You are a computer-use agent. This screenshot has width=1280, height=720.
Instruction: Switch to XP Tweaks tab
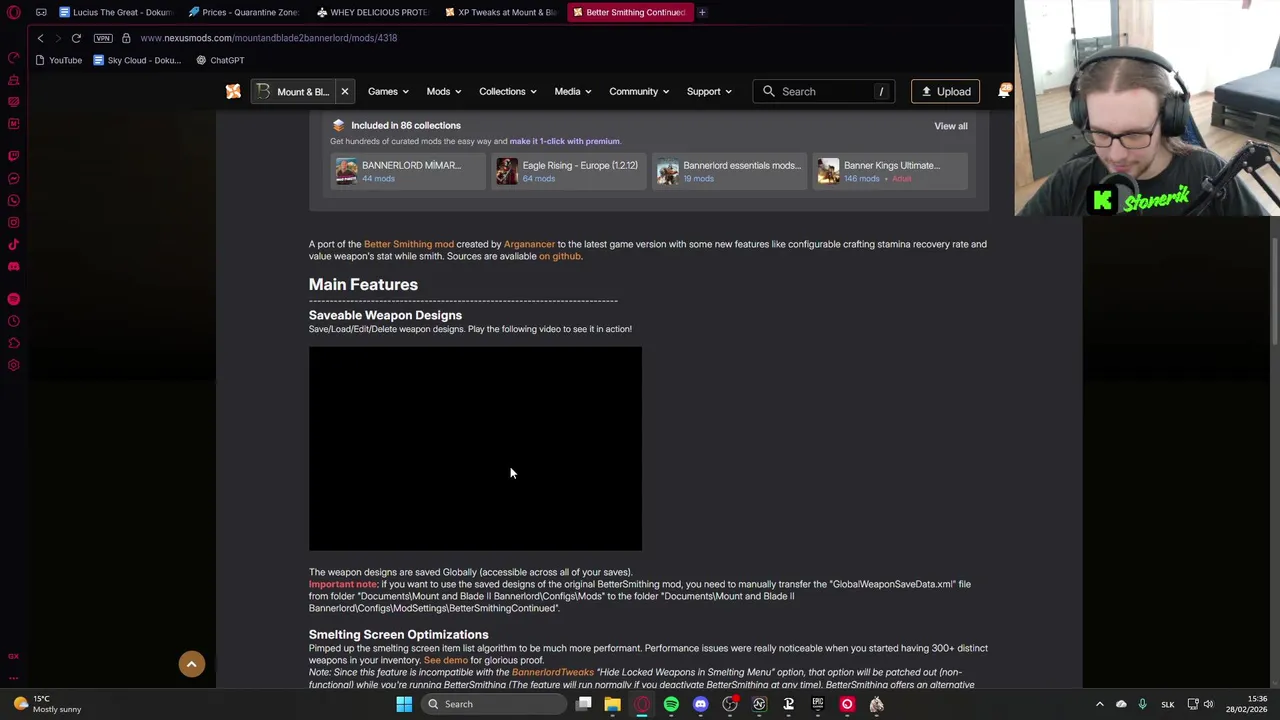(x=499, y=12)
